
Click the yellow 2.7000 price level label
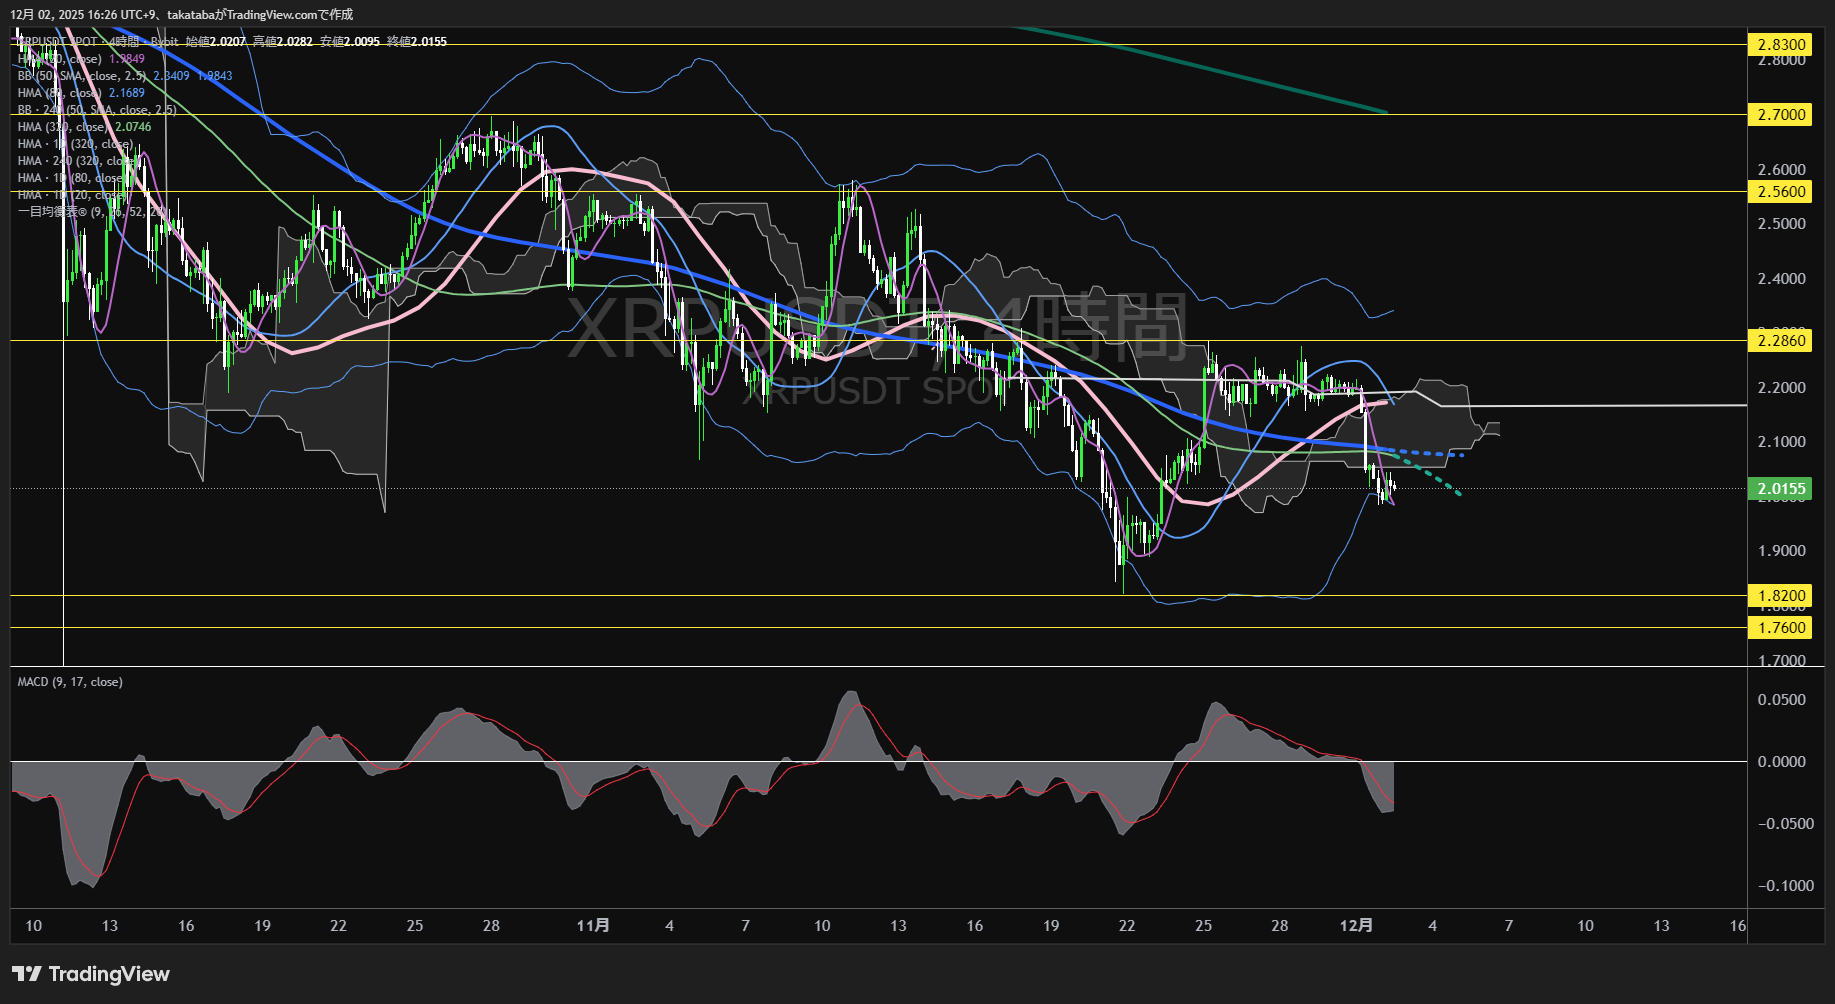(x=1781, y=115)
